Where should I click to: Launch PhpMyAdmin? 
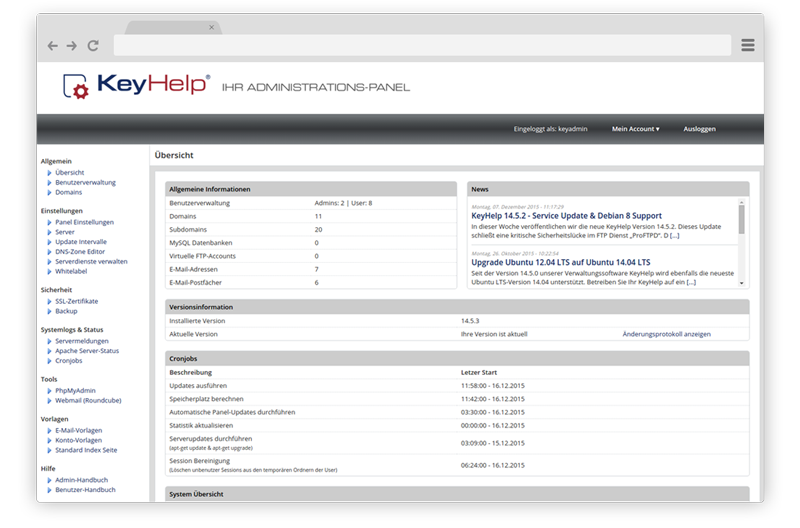75,390
